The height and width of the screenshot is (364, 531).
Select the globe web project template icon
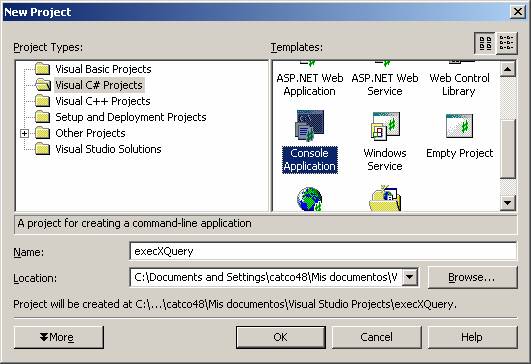coord(310,200)
